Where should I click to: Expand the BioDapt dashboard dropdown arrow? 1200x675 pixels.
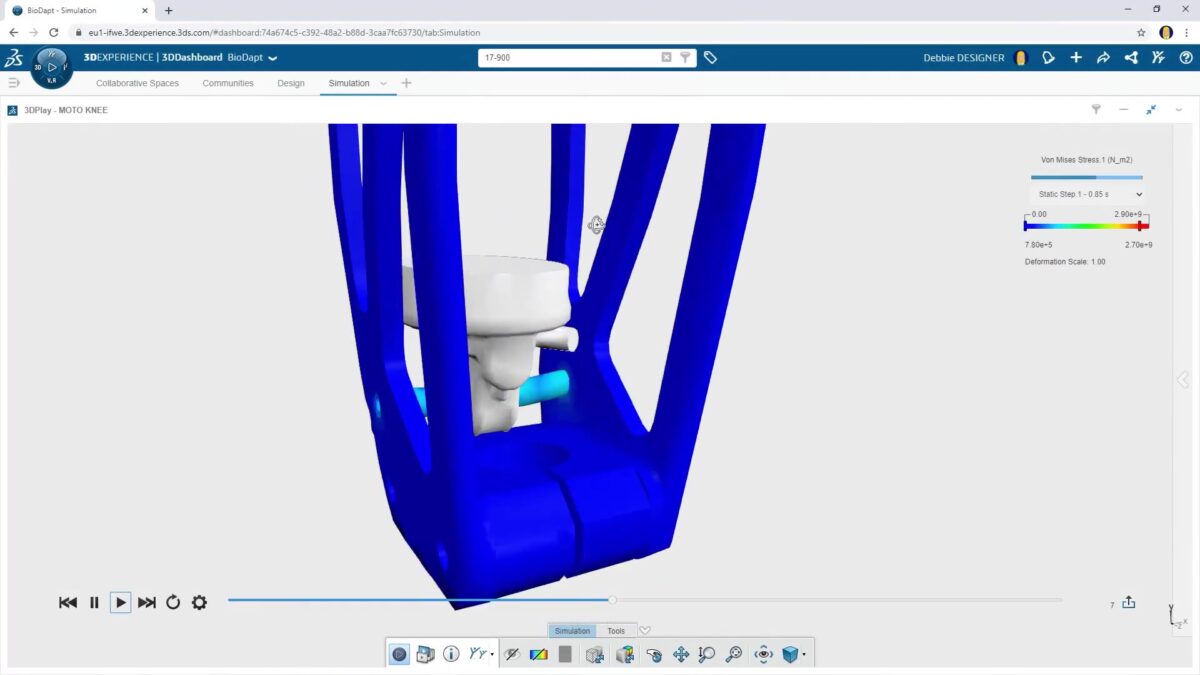[x=273, y=58]
